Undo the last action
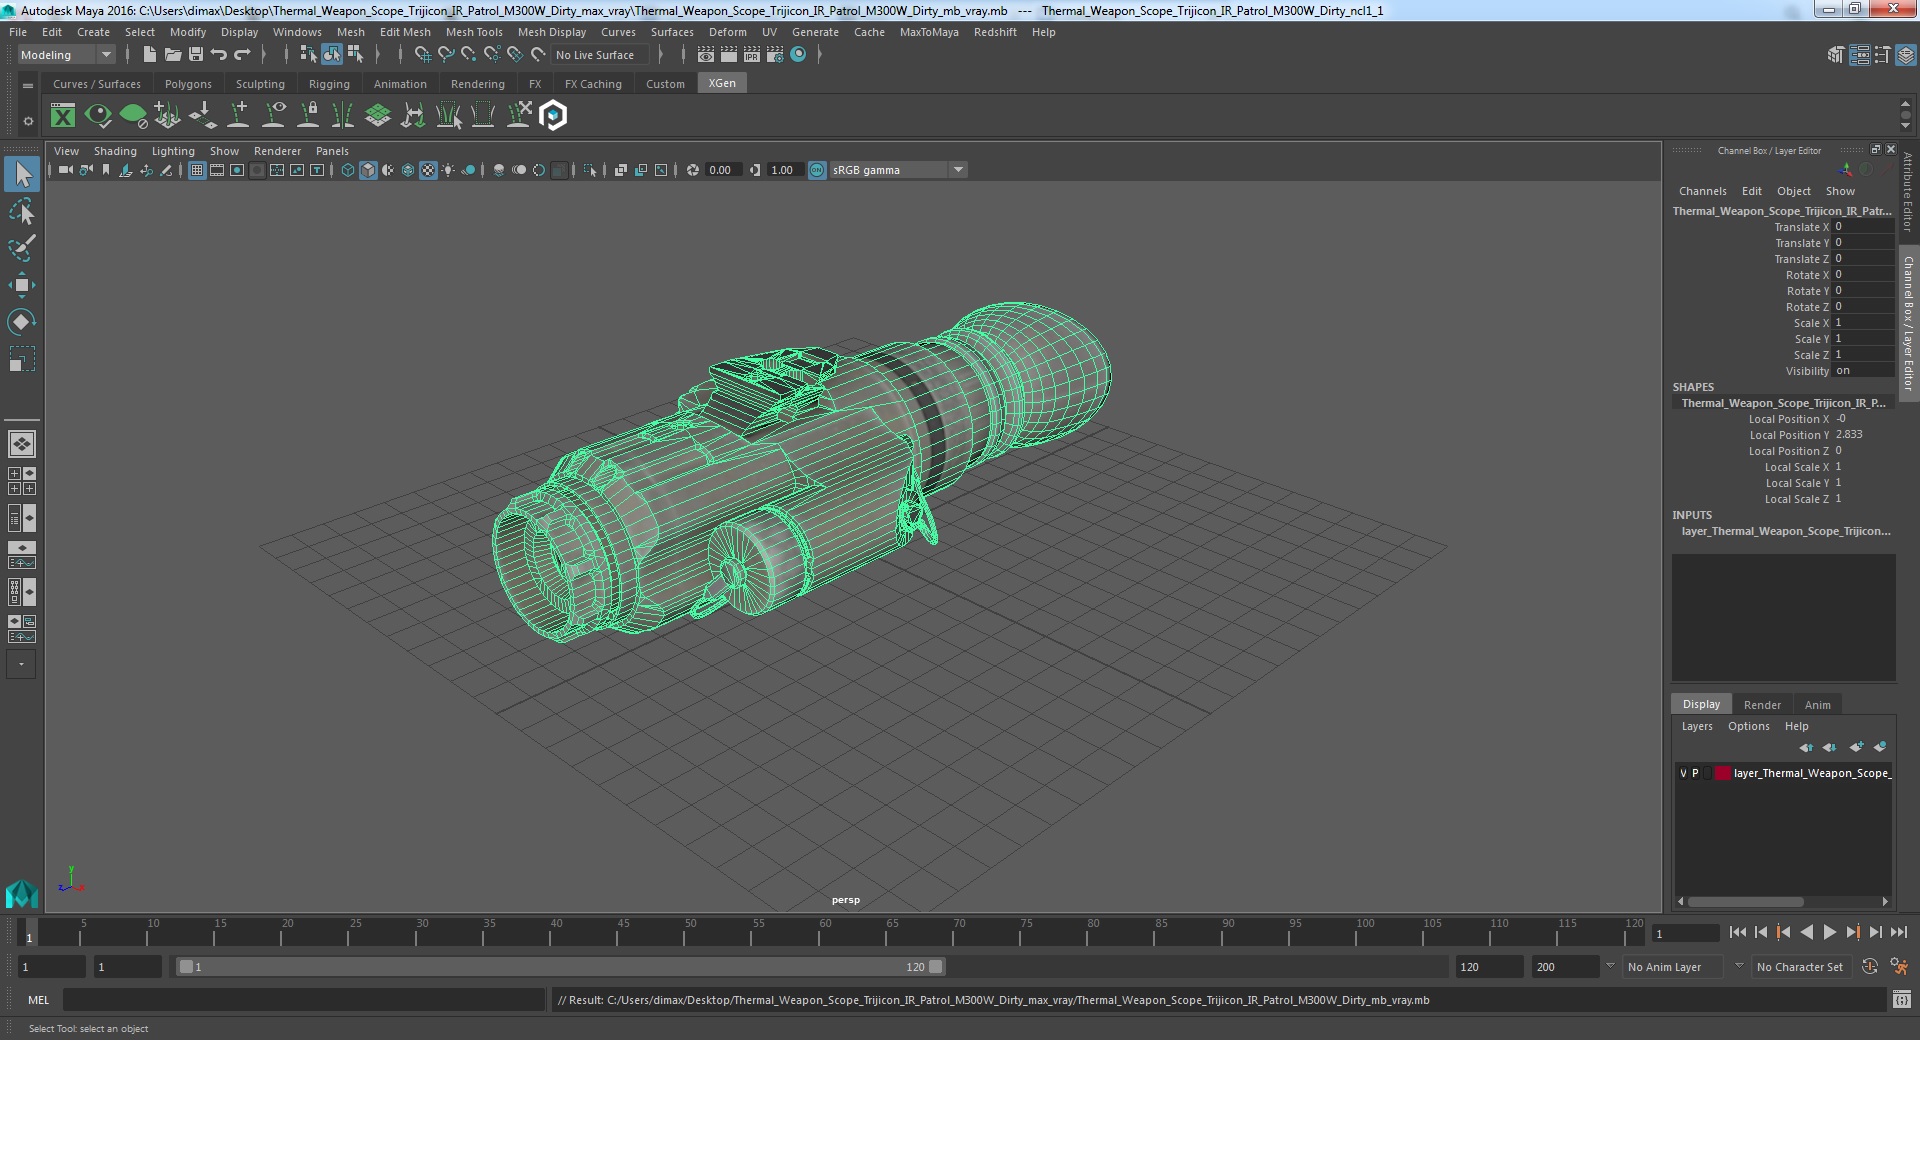Screen dimensions: 1920x1158 (219, 55)
